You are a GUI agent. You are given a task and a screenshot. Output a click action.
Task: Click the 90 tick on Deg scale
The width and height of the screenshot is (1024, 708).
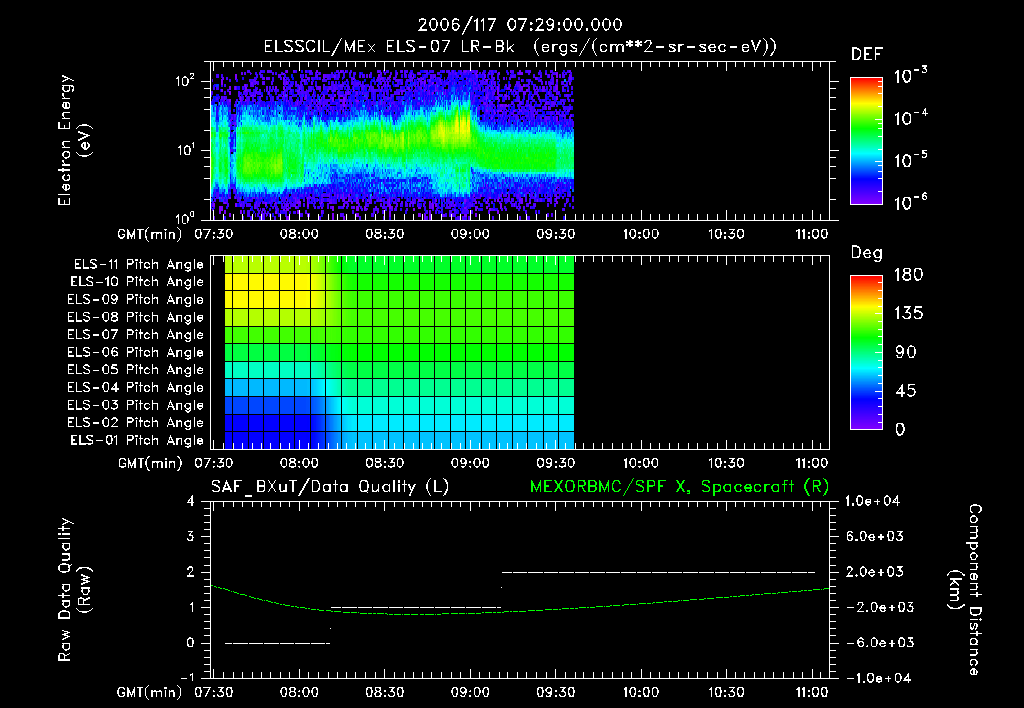tap(906, 353)
